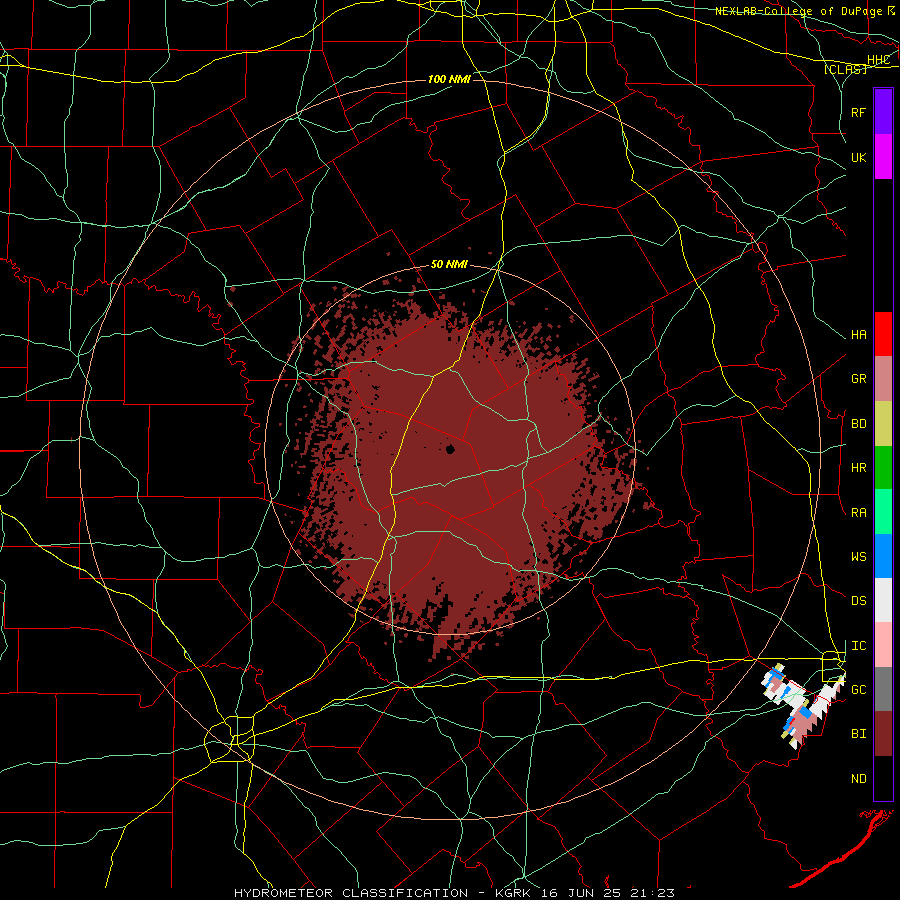Image resolution: width=900 pixels, height=900 pixels.
Task: Click the BD yellow legend swatch
Action: click(x=883, y=424)
